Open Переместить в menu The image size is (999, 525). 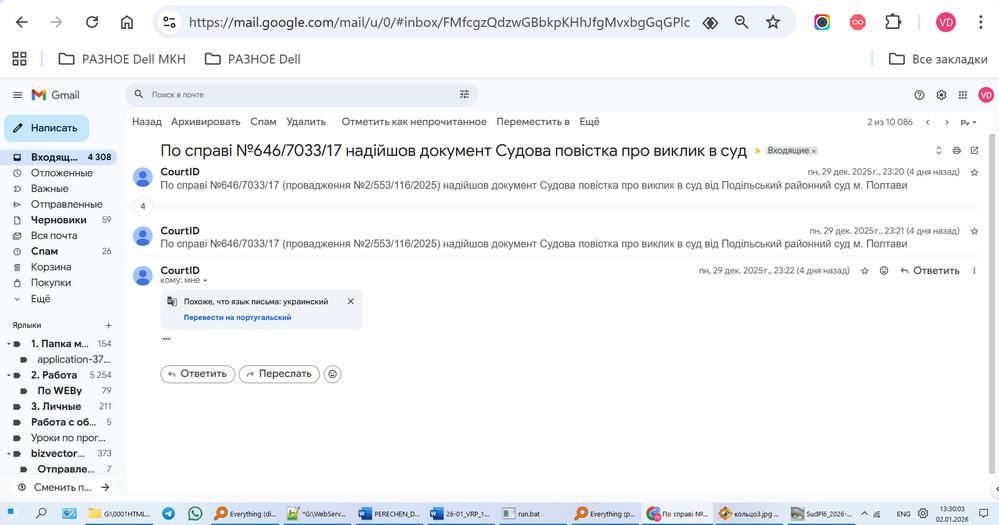pyautogui.click(x=533, y=122)
